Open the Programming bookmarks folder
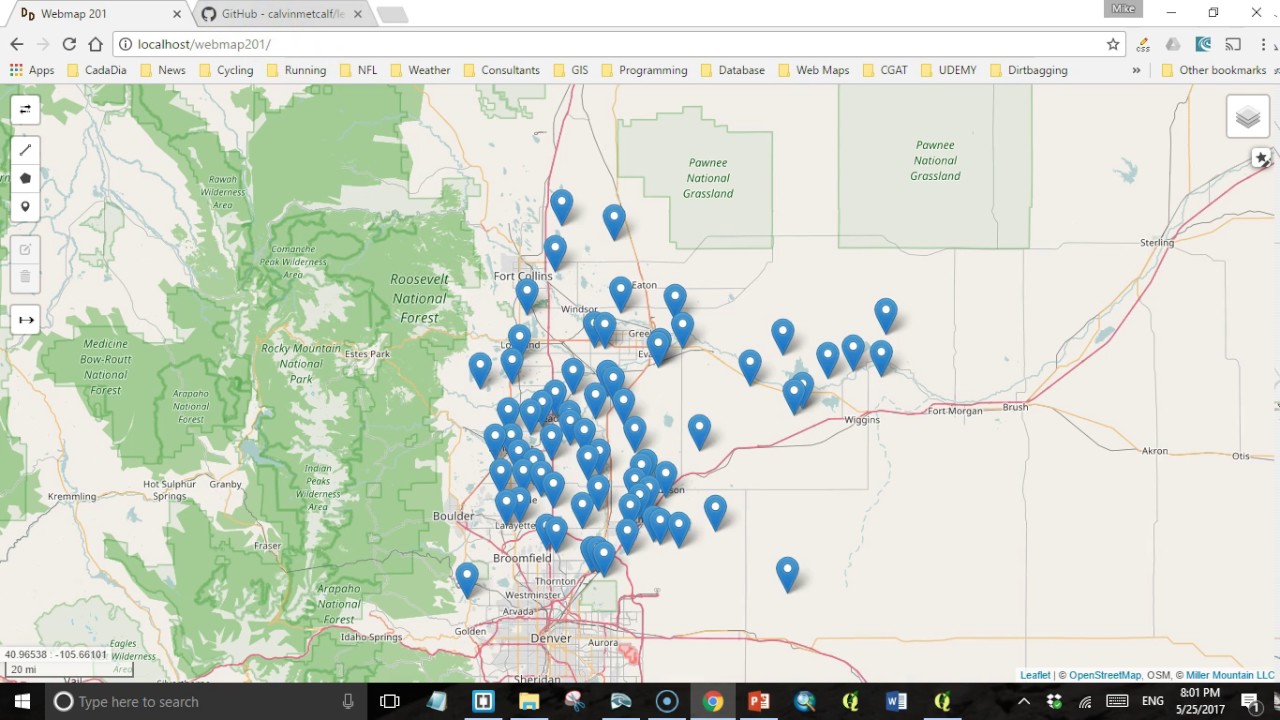 643,70
